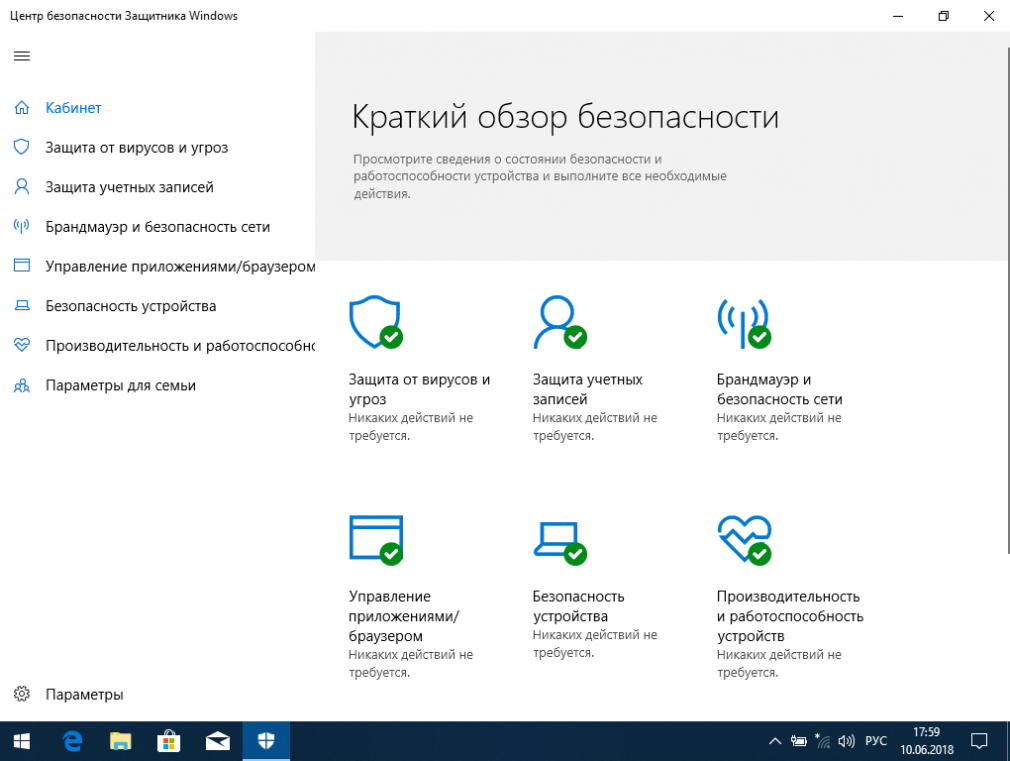Close the Windows Defender Security Center window
This screenshot has width=1010, height=761.
click(x=989, y=16)
